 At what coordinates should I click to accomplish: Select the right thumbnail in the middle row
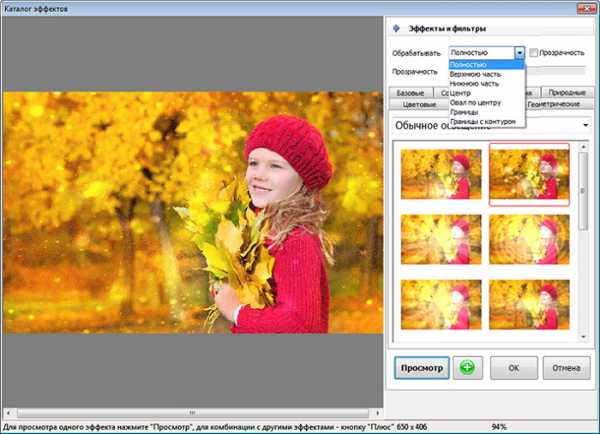pos(529,239)
